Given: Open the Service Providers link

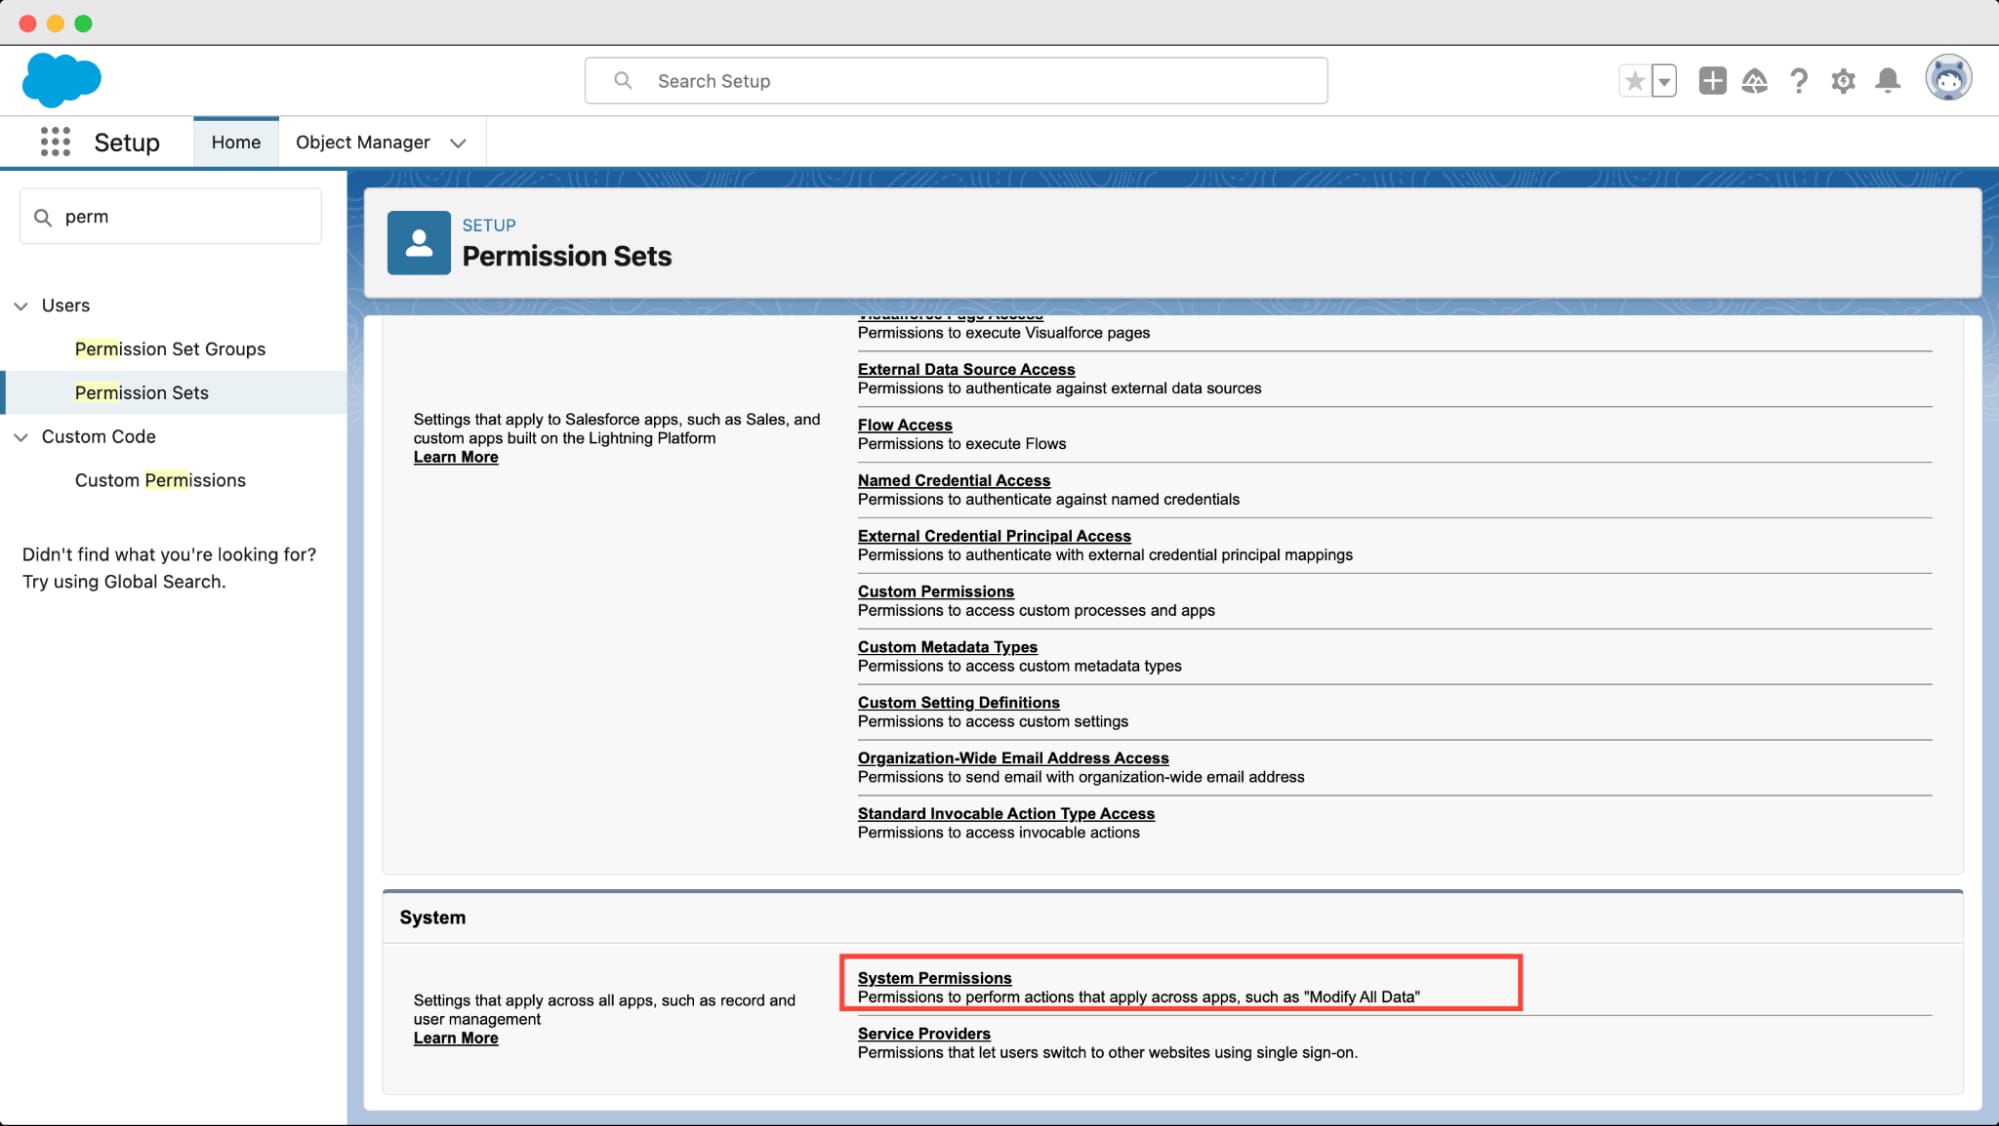Looking at the screenshot, I should pos(924,1033).
